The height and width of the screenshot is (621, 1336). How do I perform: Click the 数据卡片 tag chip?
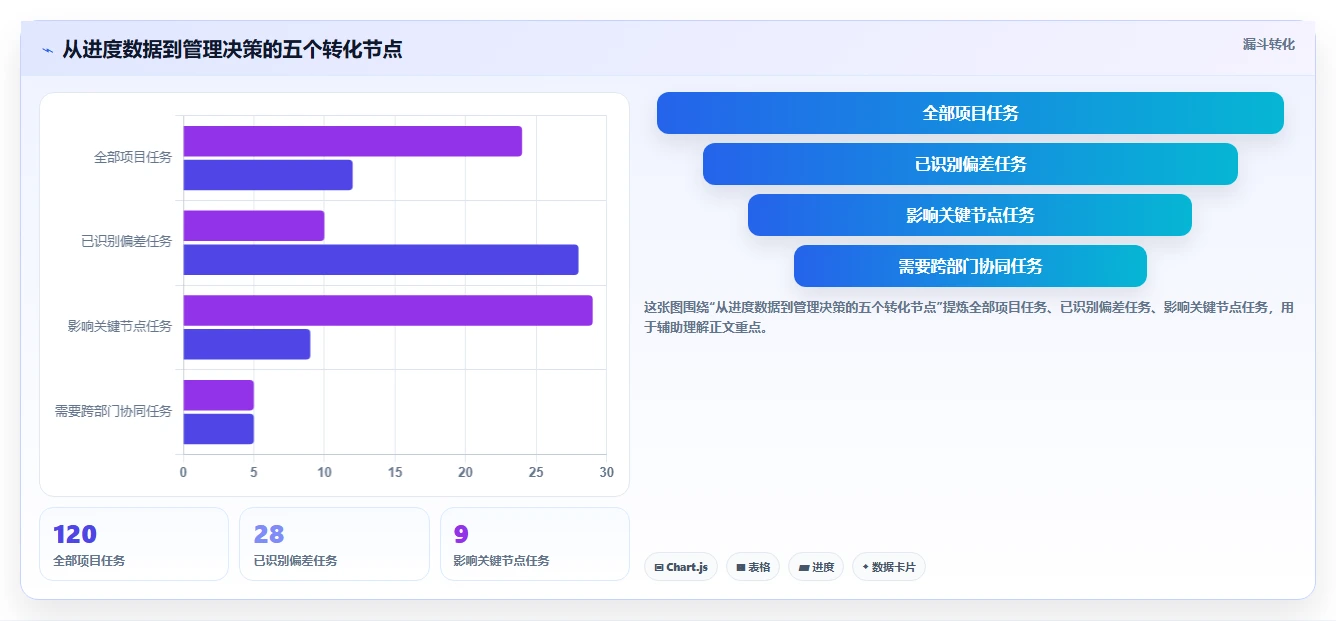pos(889,567)
